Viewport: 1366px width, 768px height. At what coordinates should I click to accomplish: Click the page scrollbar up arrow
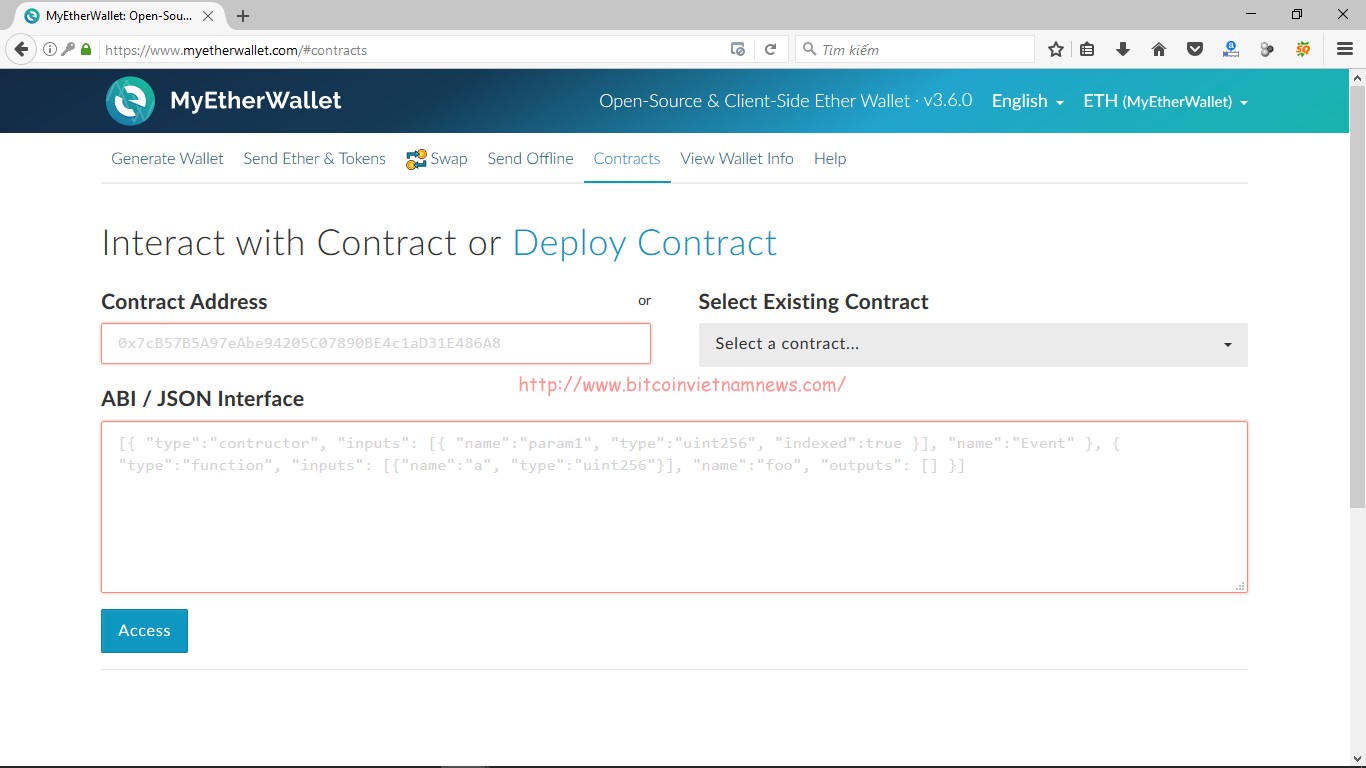(1357, 77)
